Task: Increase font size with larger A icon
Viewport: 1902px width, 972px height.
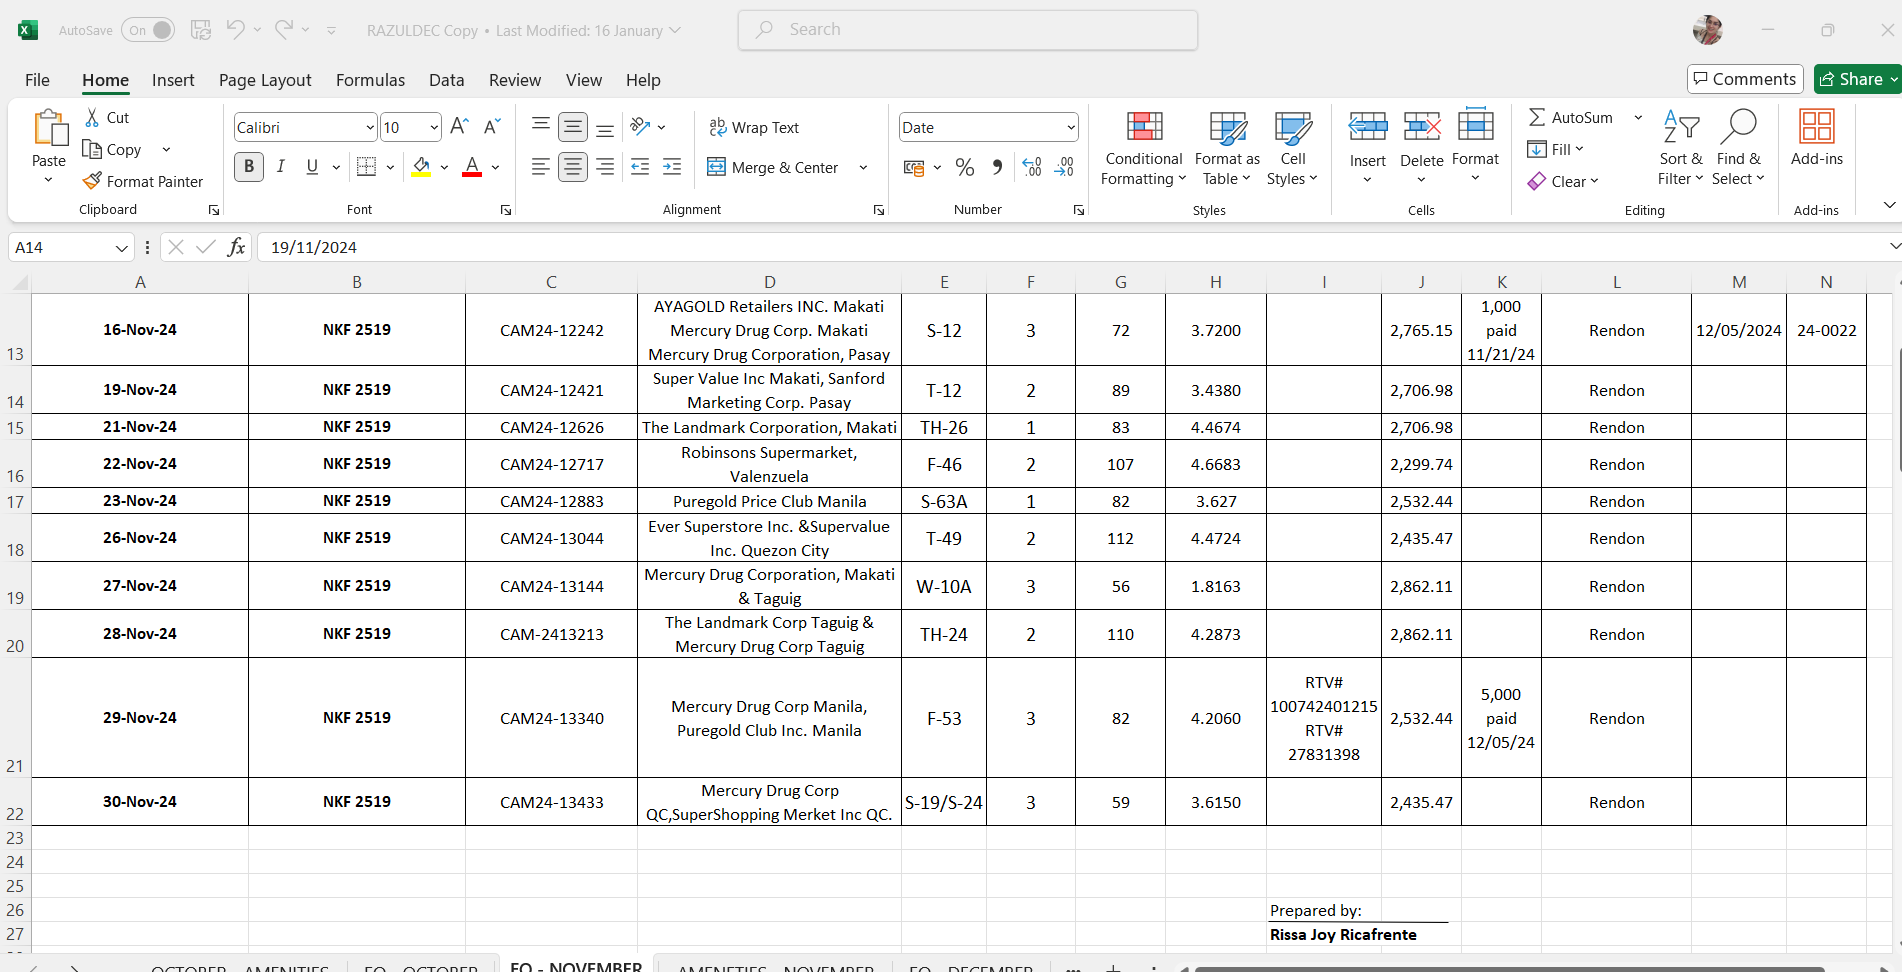Action: [459, 126]
